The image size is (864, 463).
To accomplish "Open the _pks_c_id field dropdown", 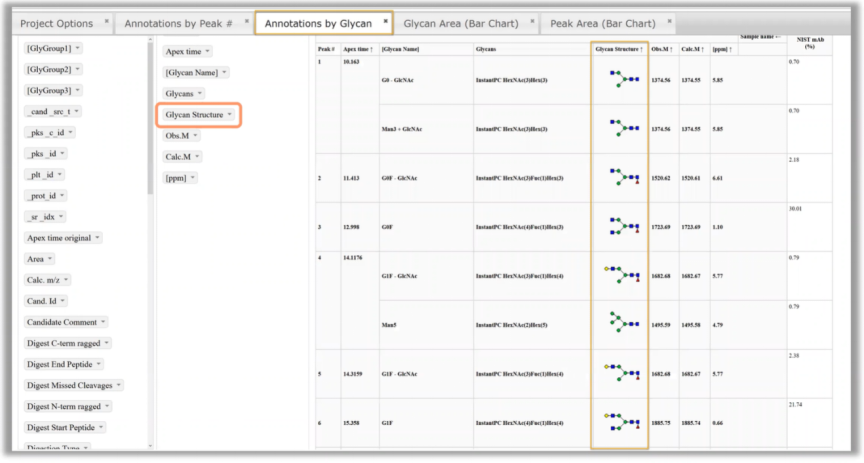I will tap(71, 132).
